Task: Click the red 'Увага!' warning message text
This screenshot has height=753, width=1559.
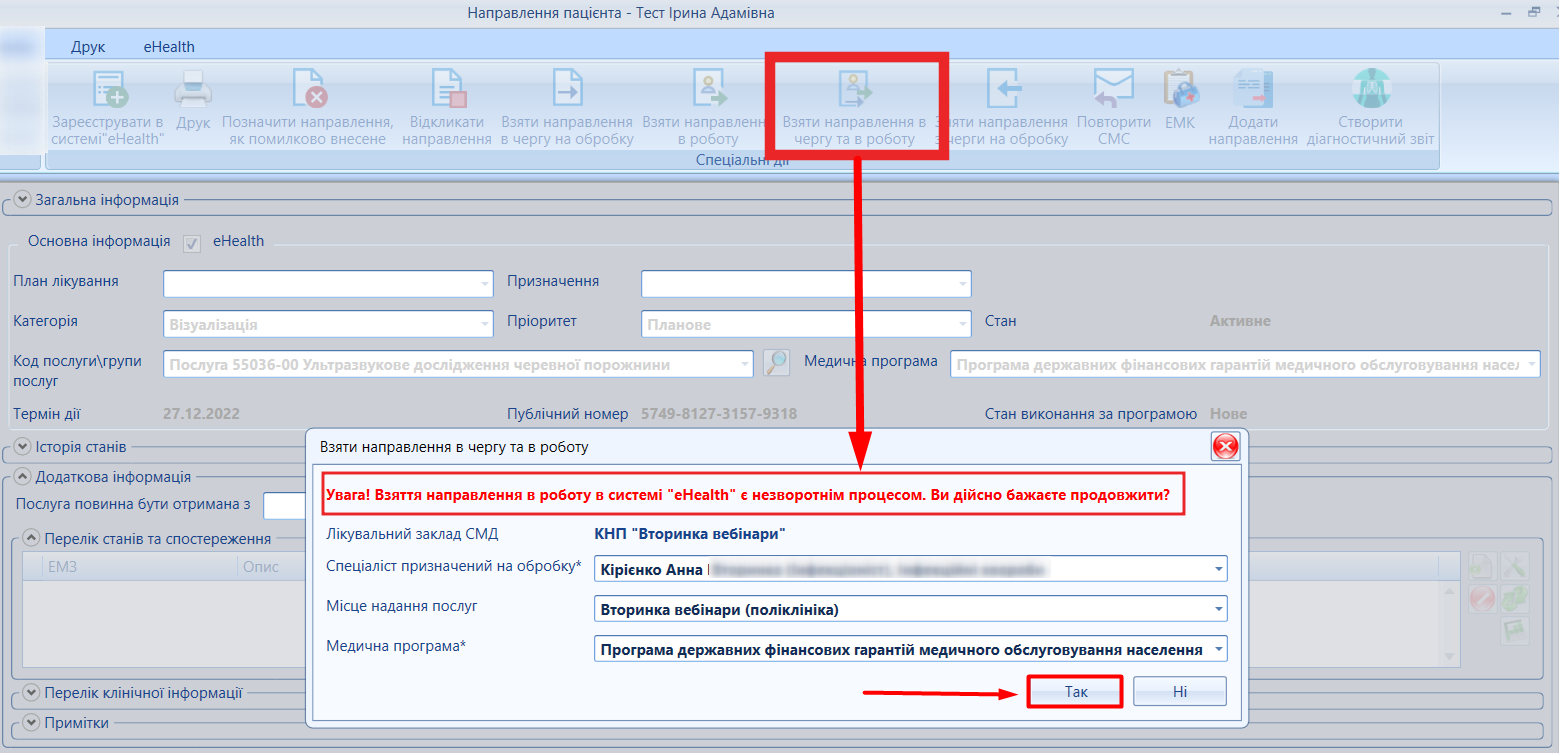Action: [x=748, y=494]
